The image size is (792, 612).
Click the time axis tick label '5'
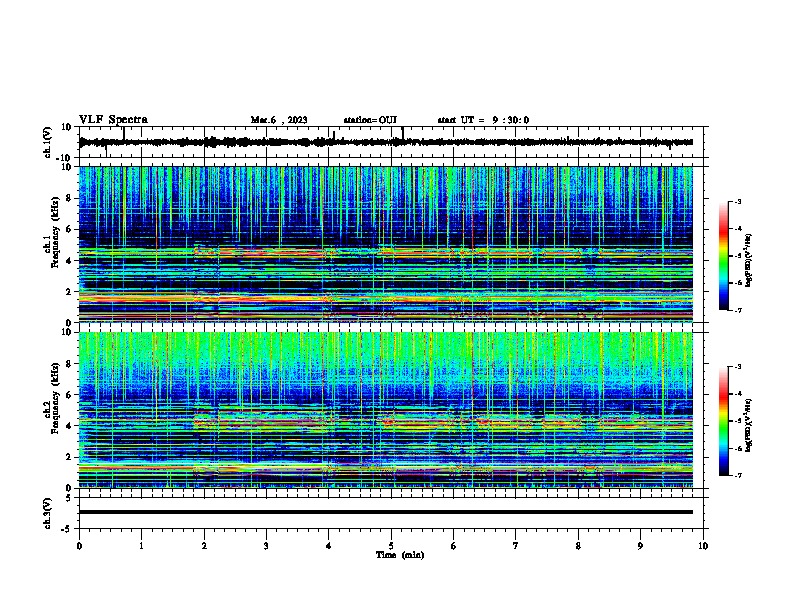coord(391,546)
